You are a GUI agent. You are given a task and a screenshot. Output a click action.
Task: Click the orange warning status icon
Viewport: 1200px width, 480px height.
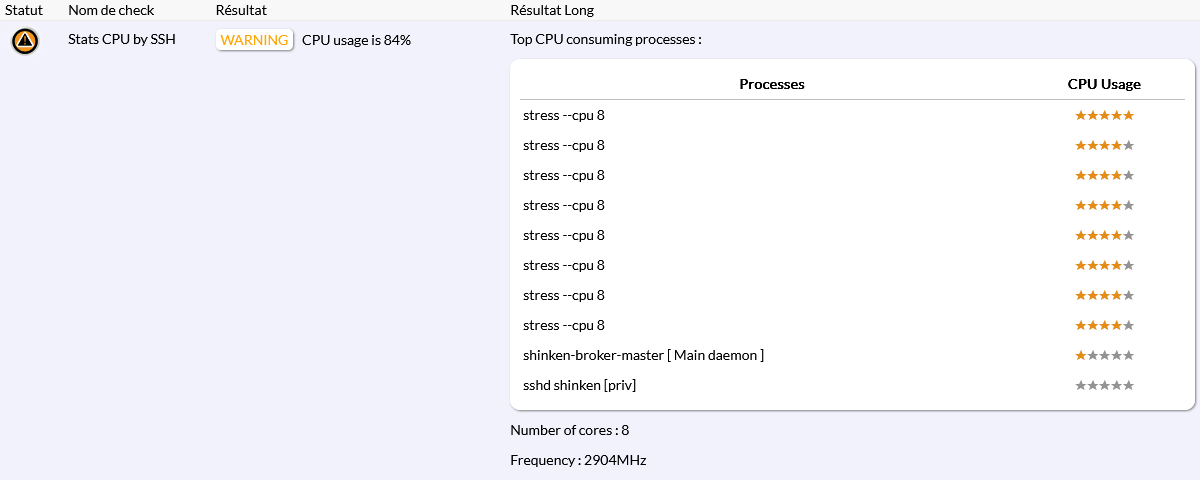pyautogui.click(x=25, y=41)
